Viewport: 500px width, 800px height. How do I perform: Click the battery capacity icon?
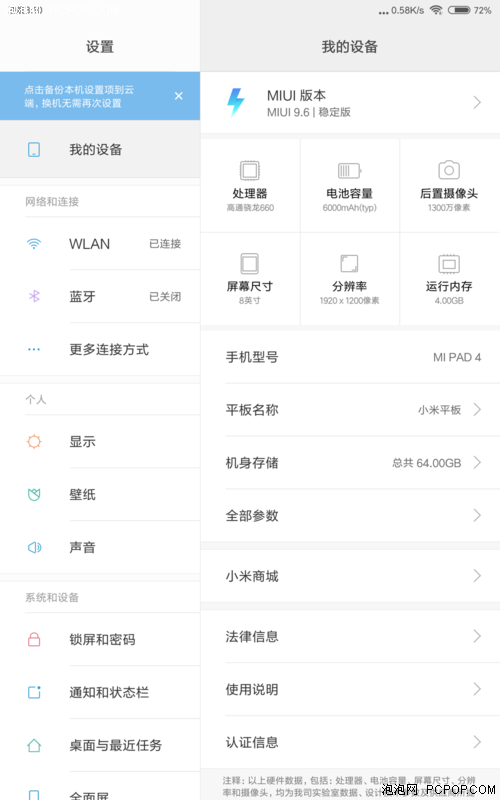[349, 170]
